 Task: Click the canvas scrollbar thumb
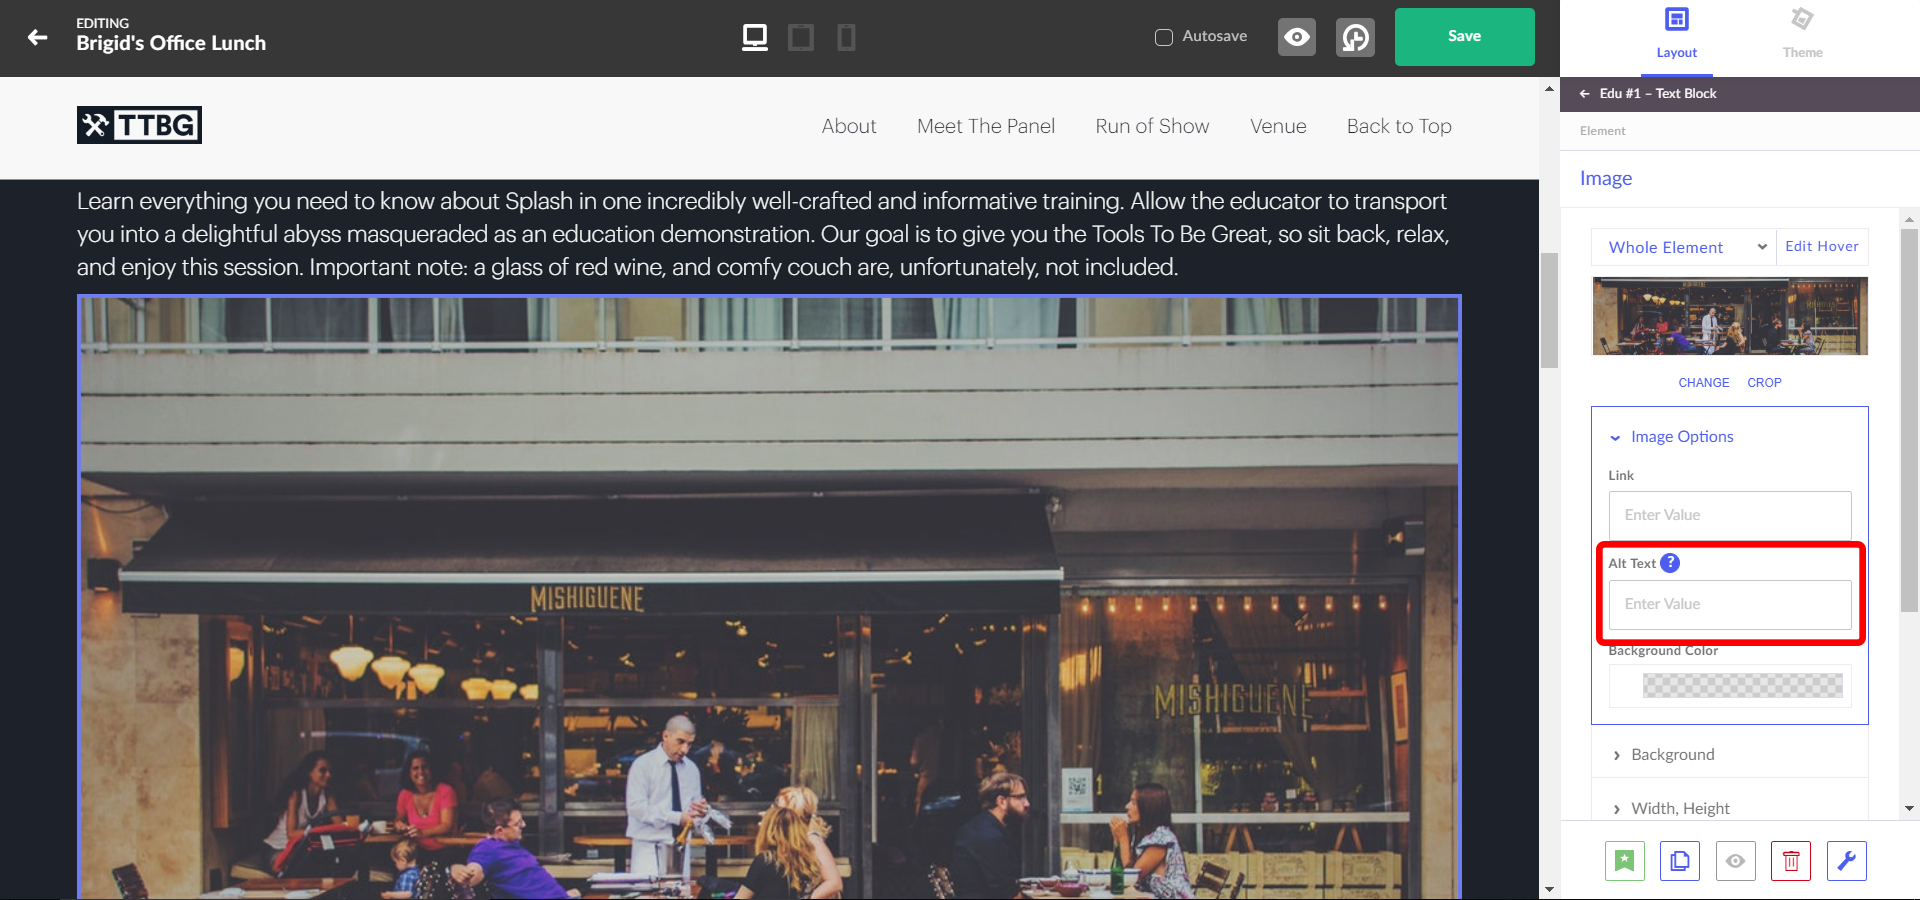[x=1550, y=310]
